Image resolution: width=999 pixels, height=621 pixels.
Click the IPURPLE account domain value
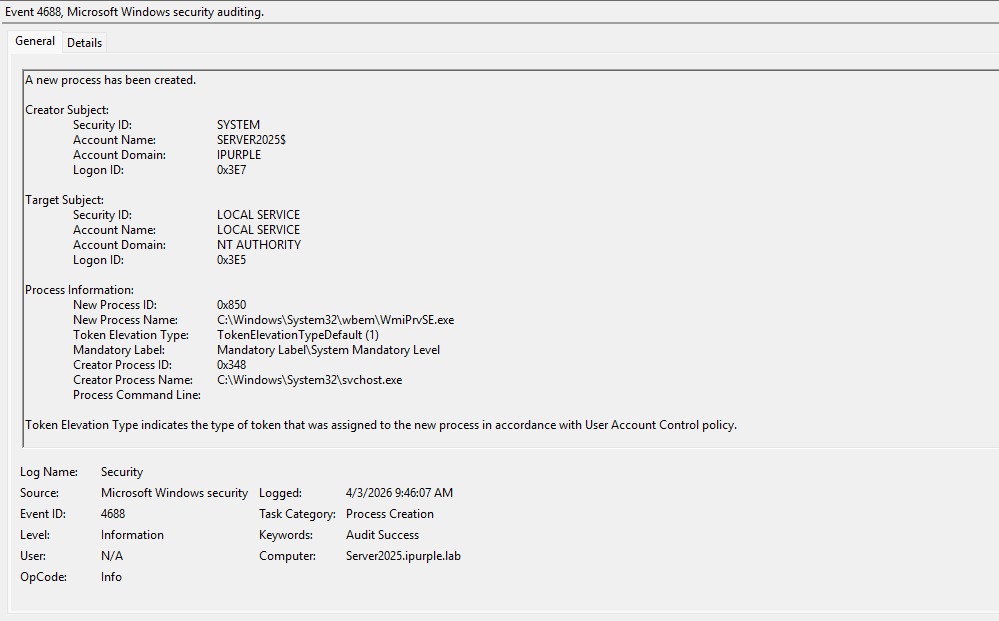239,155
